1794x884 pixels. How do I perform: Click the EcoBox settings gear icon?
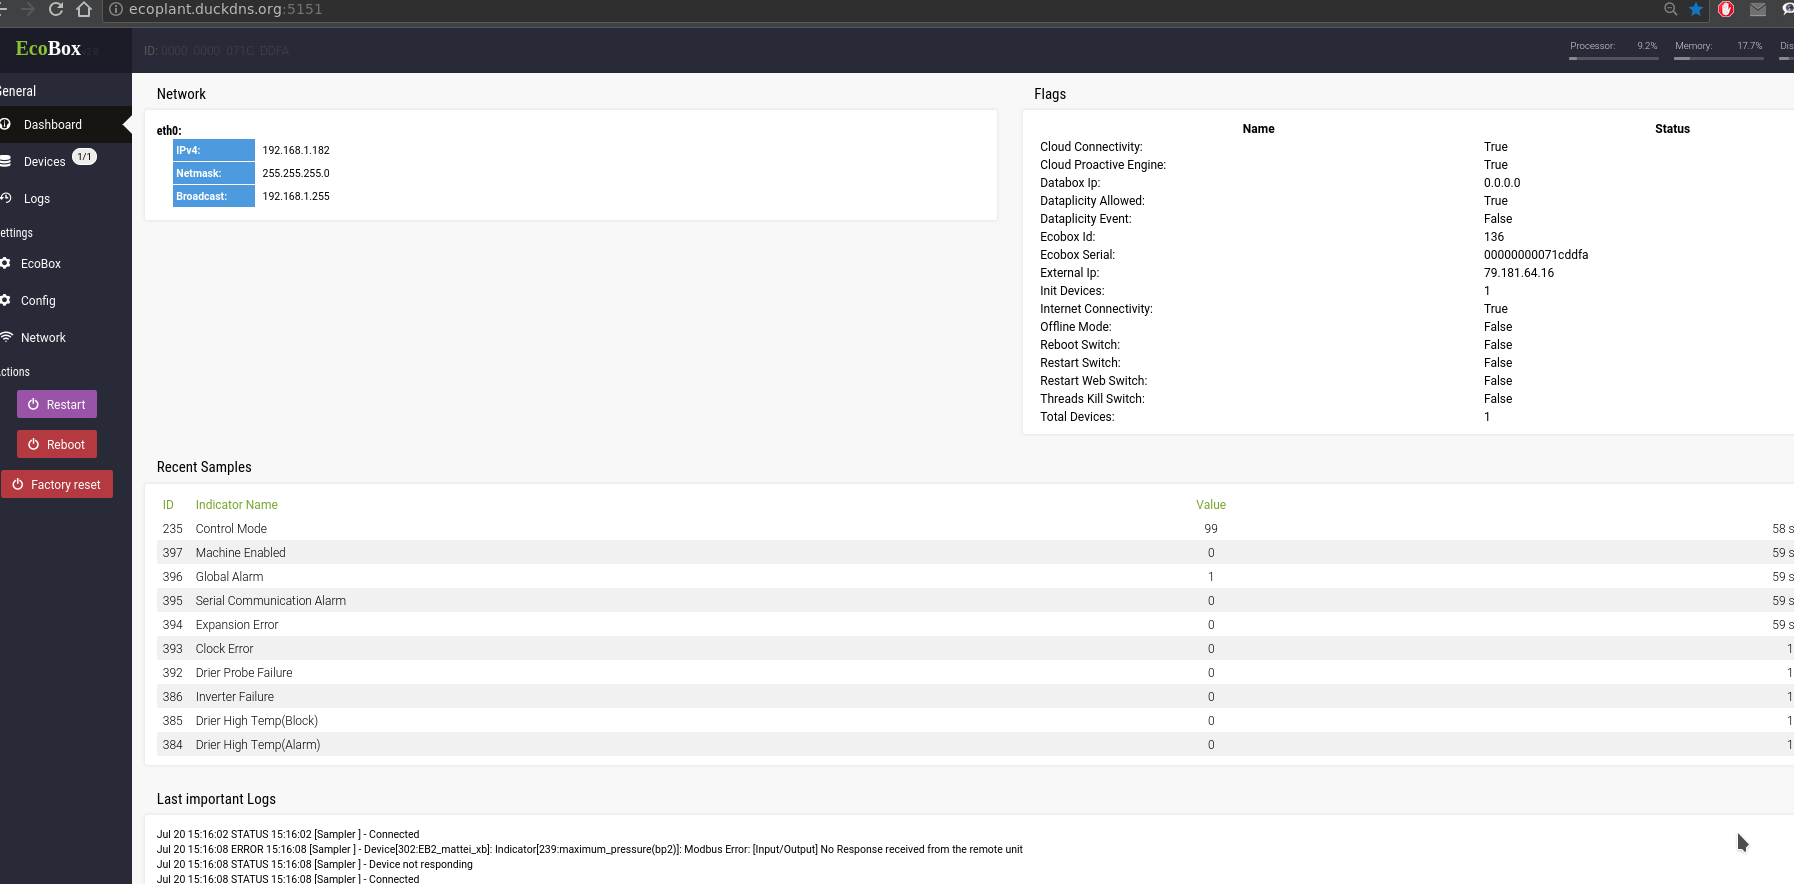(5, 263)
